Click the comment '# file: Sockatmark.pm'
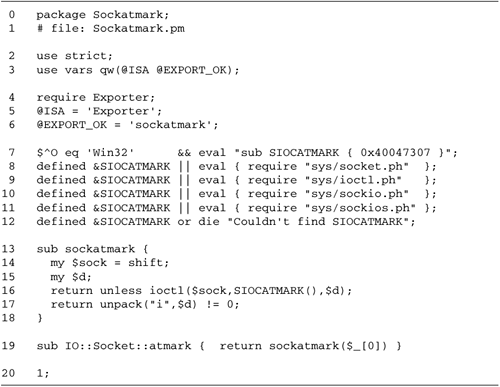This screenshot has width=500, height=387. pos(110,28)
